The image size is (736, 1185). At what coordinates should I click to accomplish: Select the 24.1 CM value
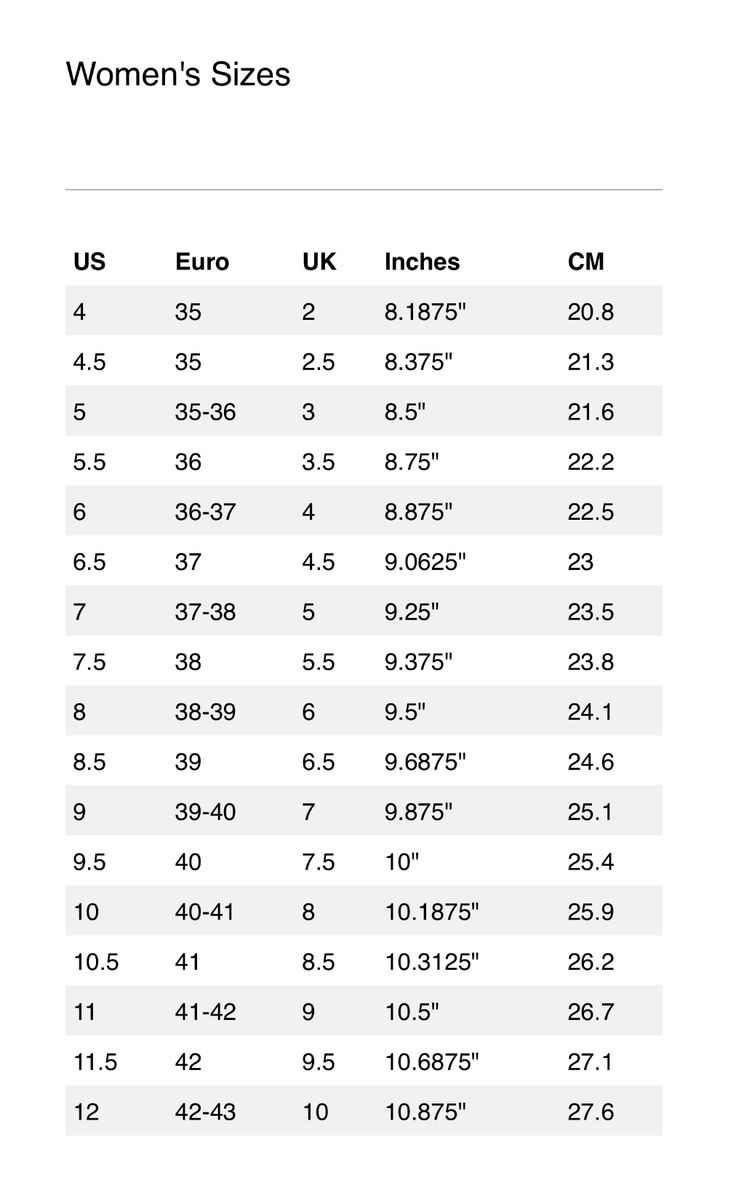pos(591,712)
